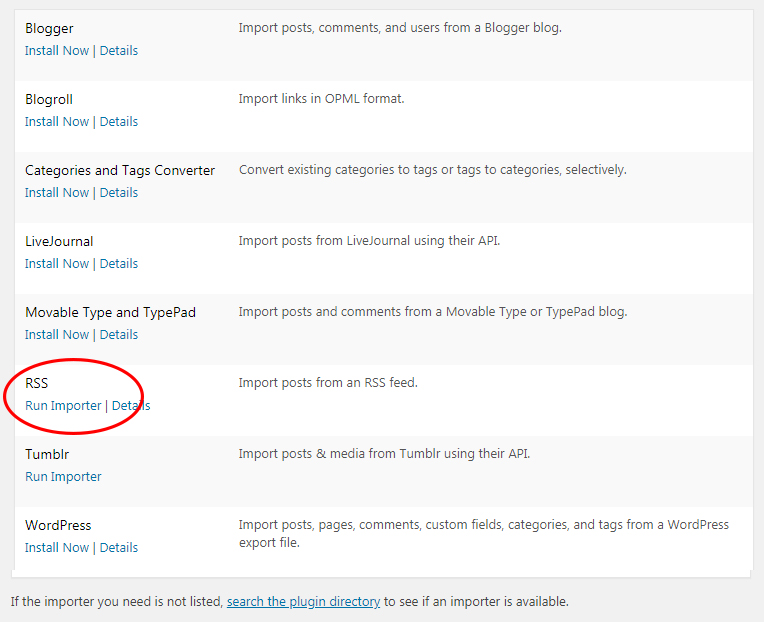Click Install Now under WordPress
This screenshot has width=764, height=622.
point(57,548)
